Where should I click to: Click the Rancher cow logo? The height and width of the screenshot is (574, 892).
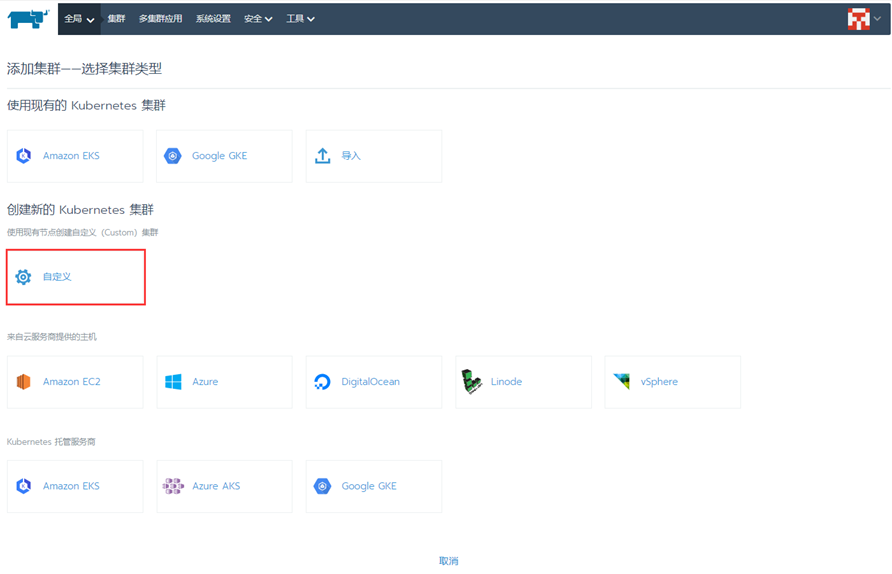(27, 19)
